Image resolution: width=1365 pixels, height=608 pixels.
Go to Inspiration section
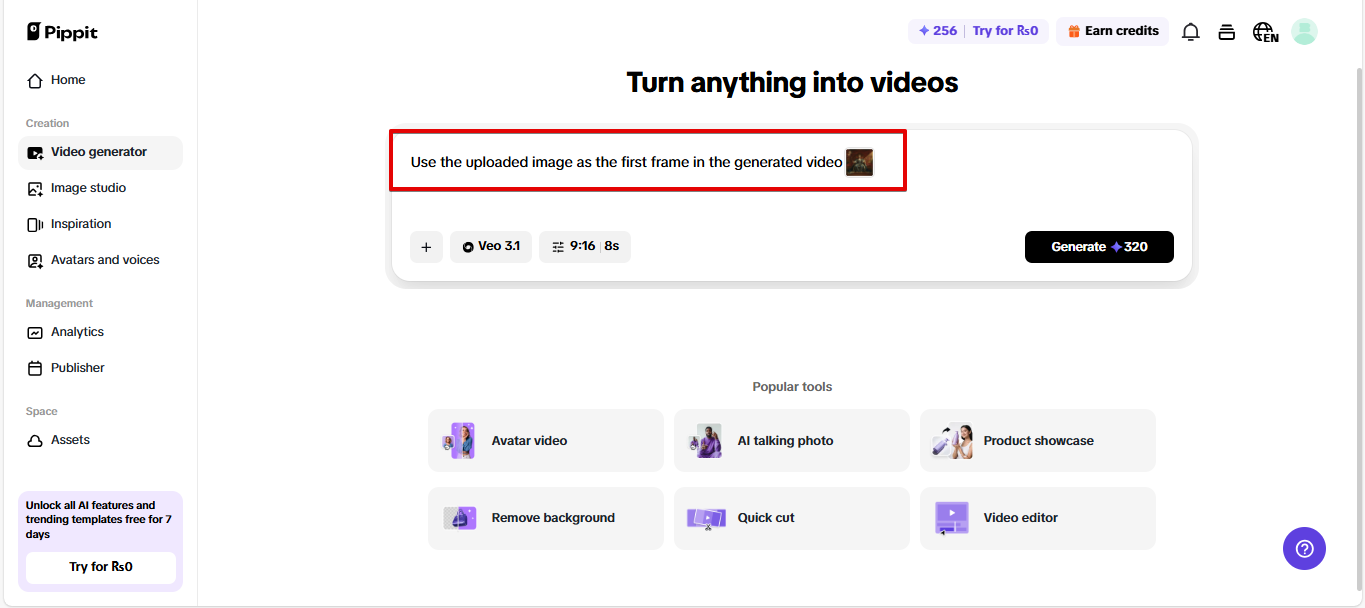pyautogui.click(x=100, y=224)
